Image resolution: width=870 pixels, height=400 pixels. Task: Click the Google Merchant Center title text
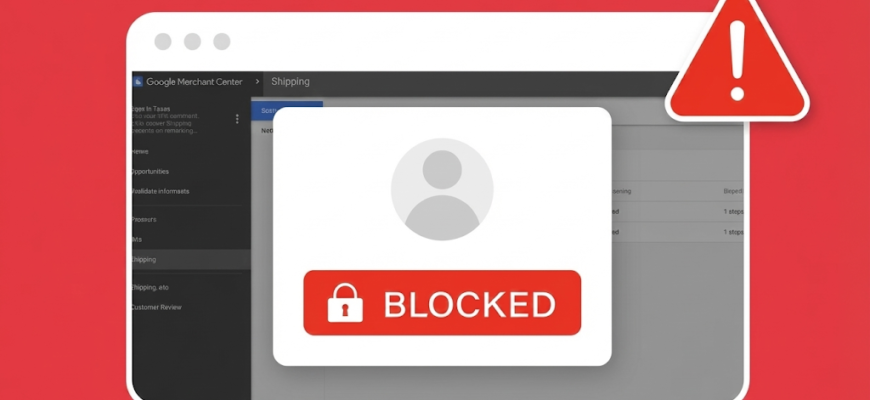(x=194, y=82)
